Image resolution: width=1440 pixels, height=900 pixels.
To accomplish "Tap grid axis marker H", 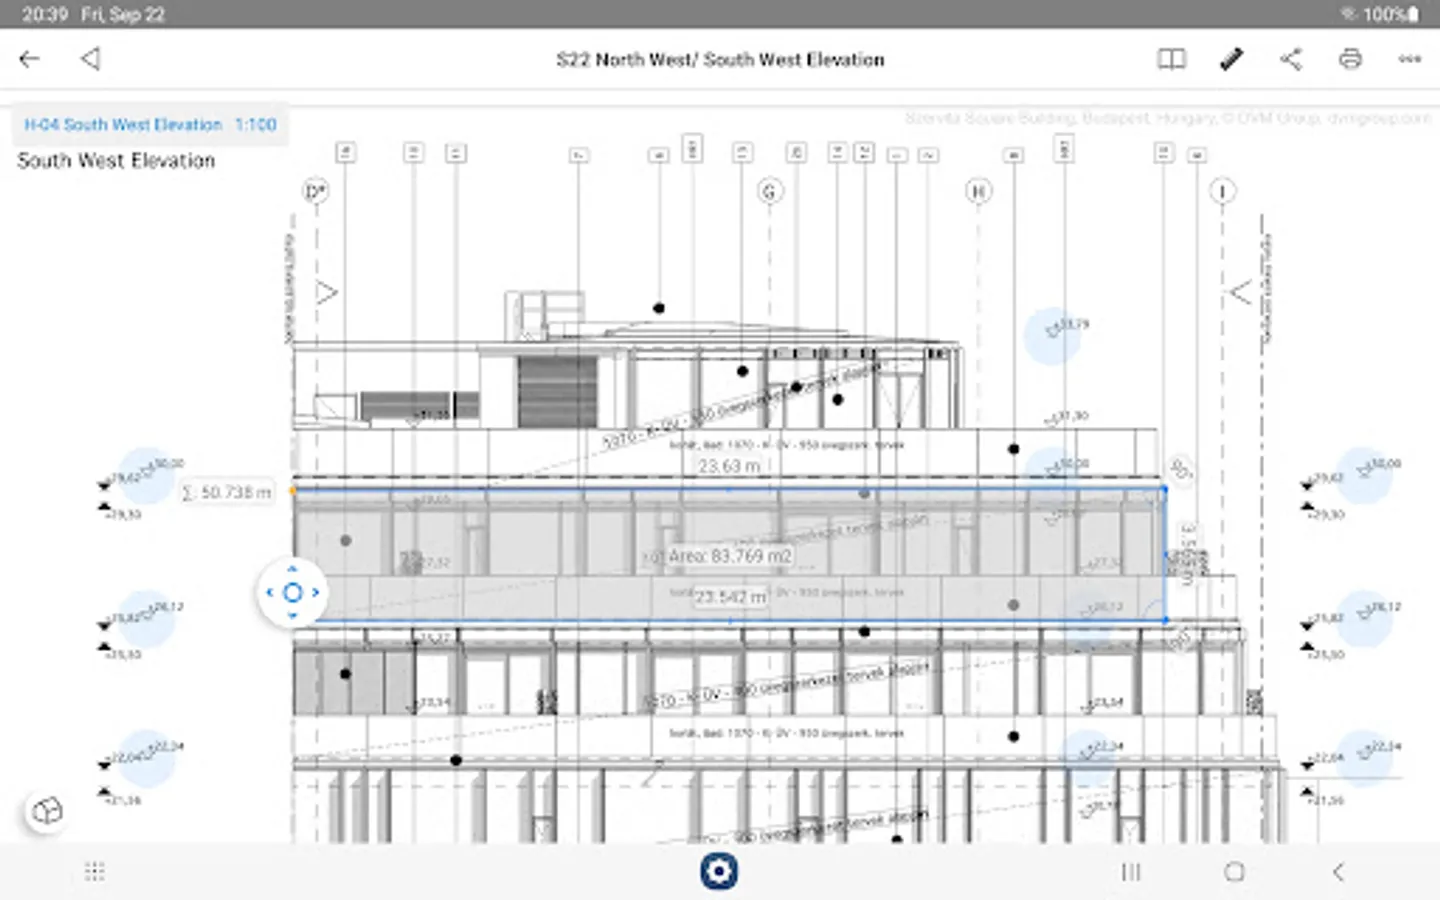I will pos(979,191).
